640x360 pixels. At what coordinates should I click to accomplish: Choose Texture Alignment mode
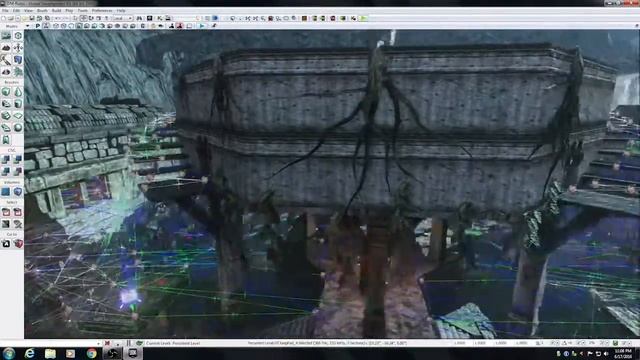point(18,48)
